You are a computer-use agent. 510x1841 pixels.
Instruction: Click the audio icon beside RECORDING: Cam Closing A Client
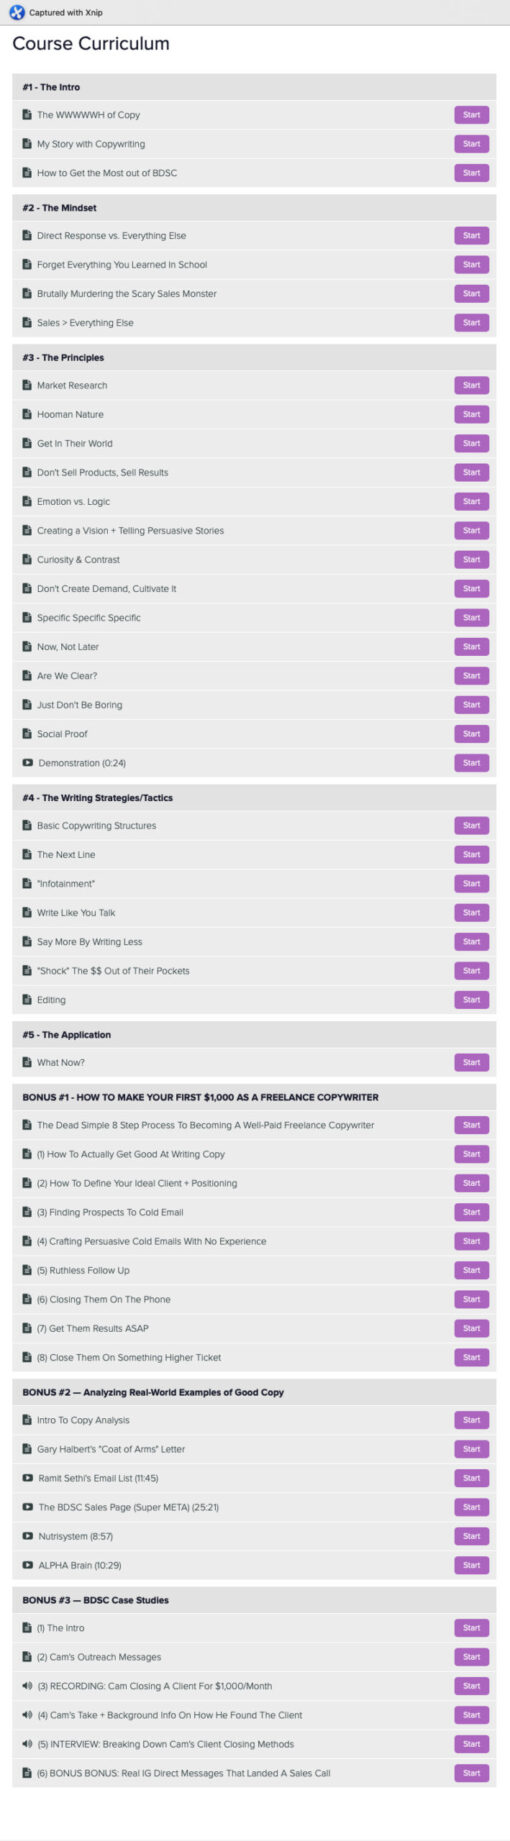click(28, 1686)
